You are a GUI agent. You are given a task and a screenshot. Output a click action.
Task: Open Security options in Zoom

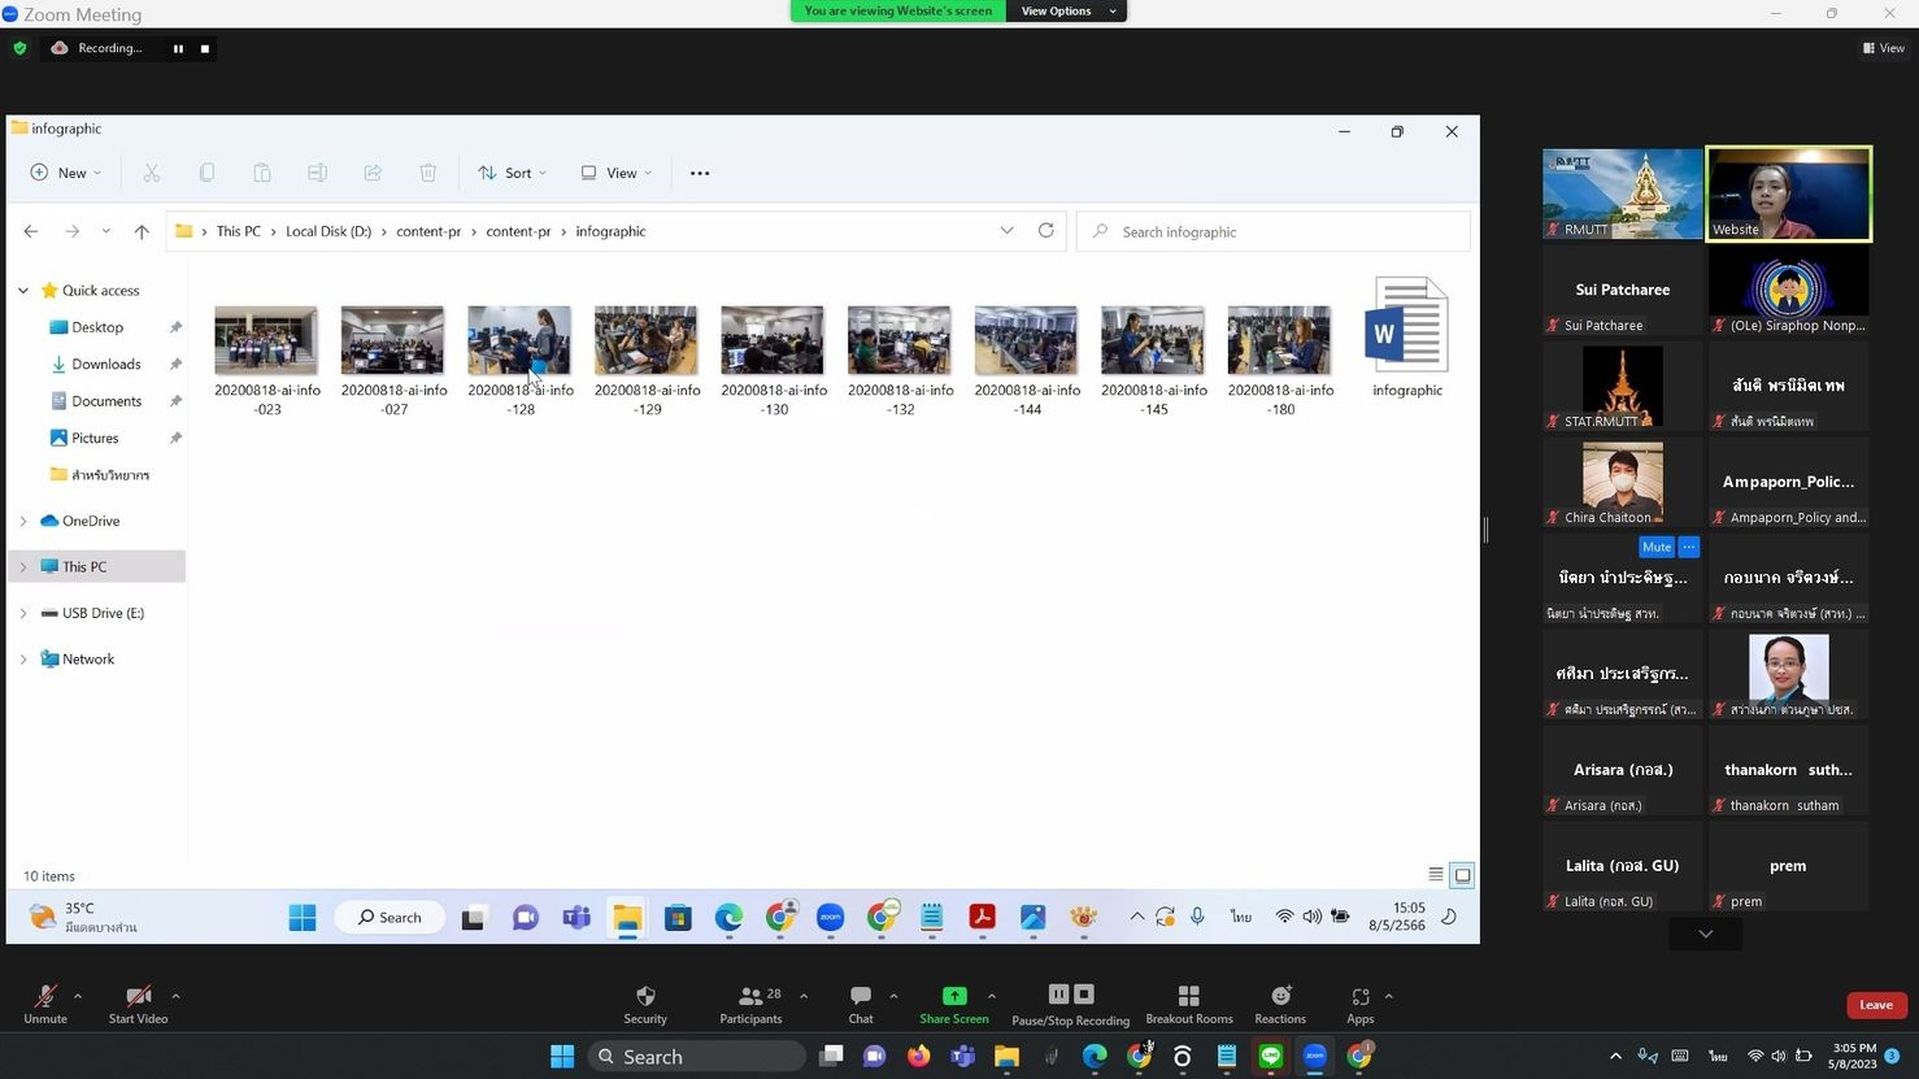tap(645, 1004)
